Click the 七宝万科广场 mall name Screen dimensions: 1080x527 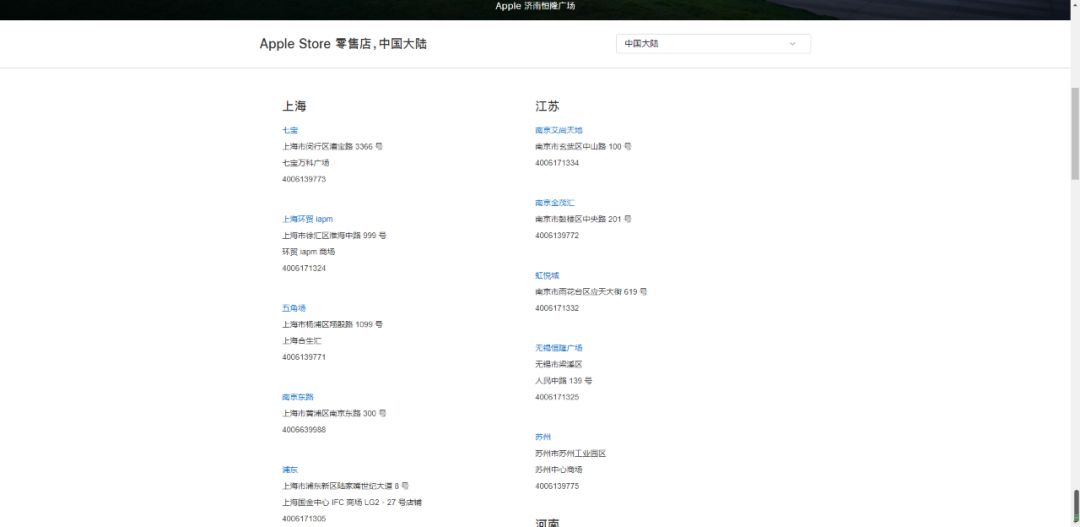click(305, 163)
